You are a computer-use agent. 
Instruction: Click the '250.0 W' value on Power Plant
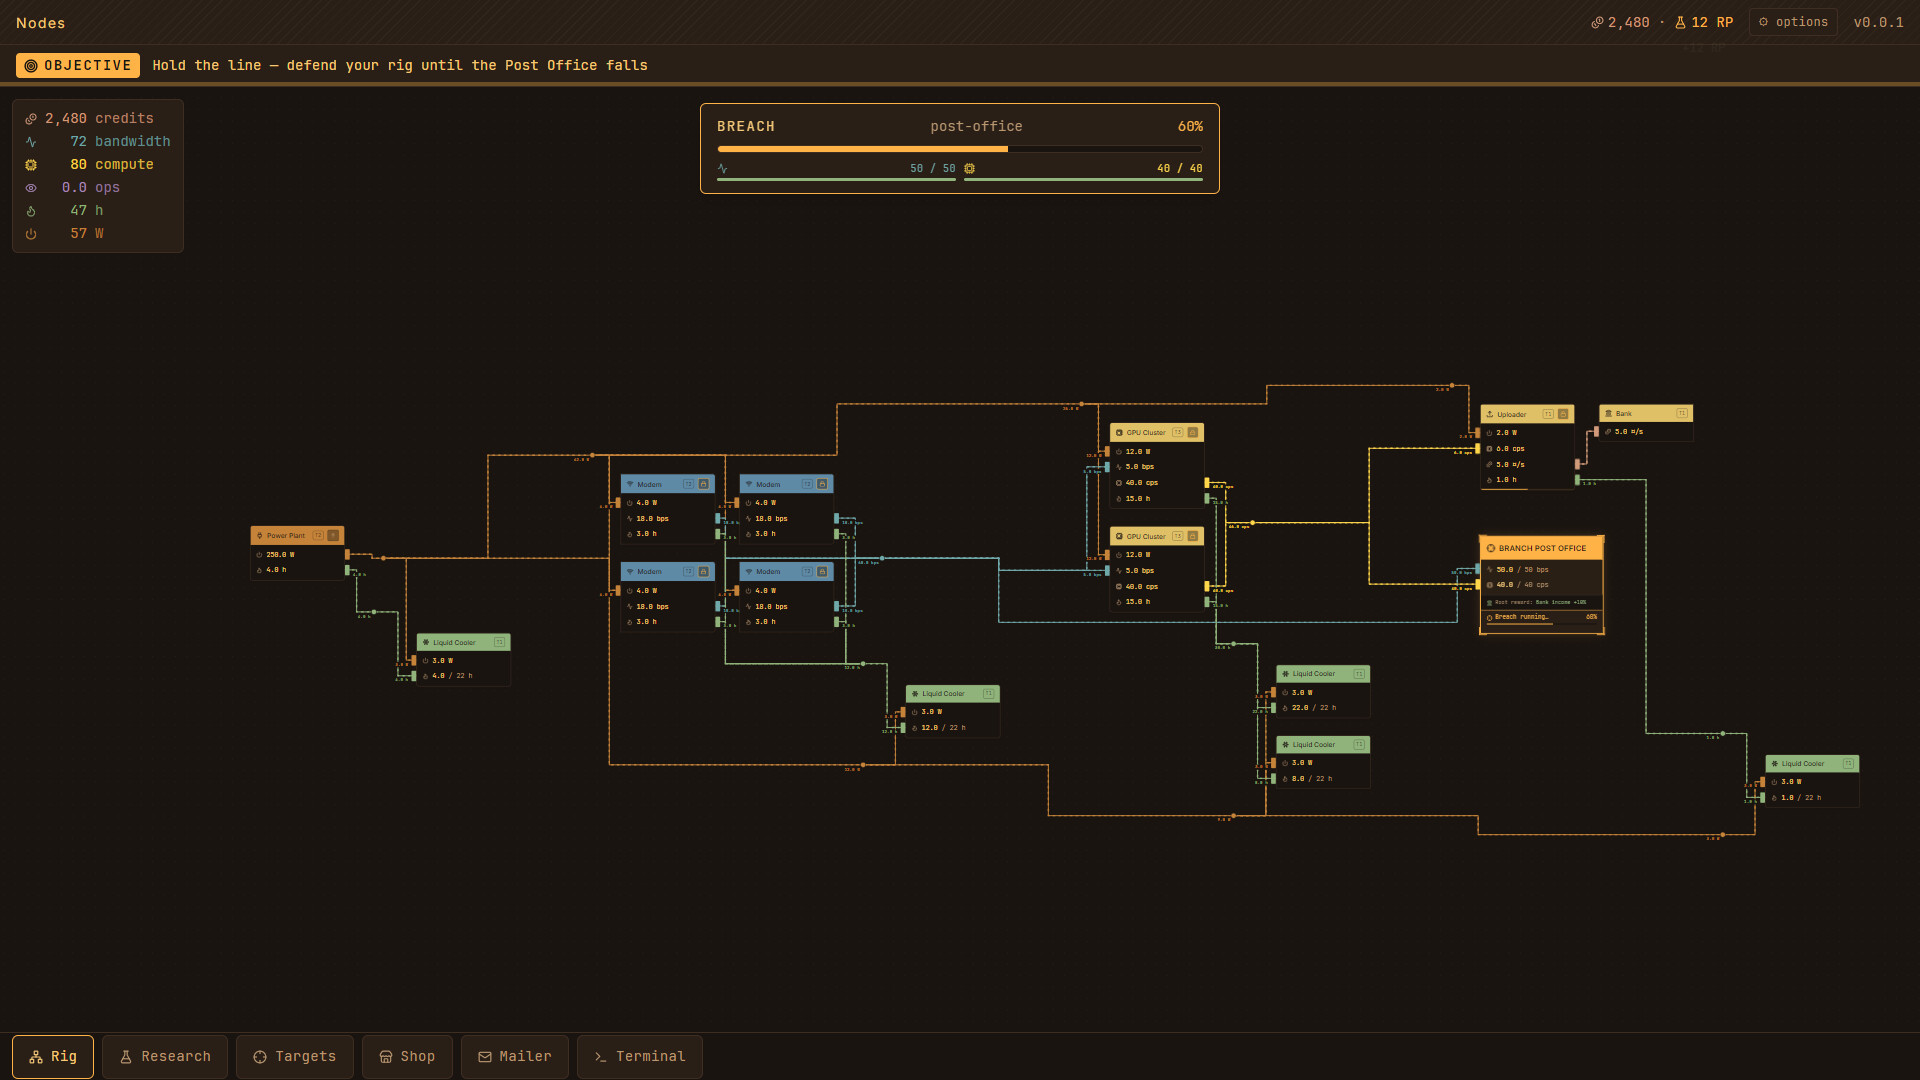pos(280,555)
